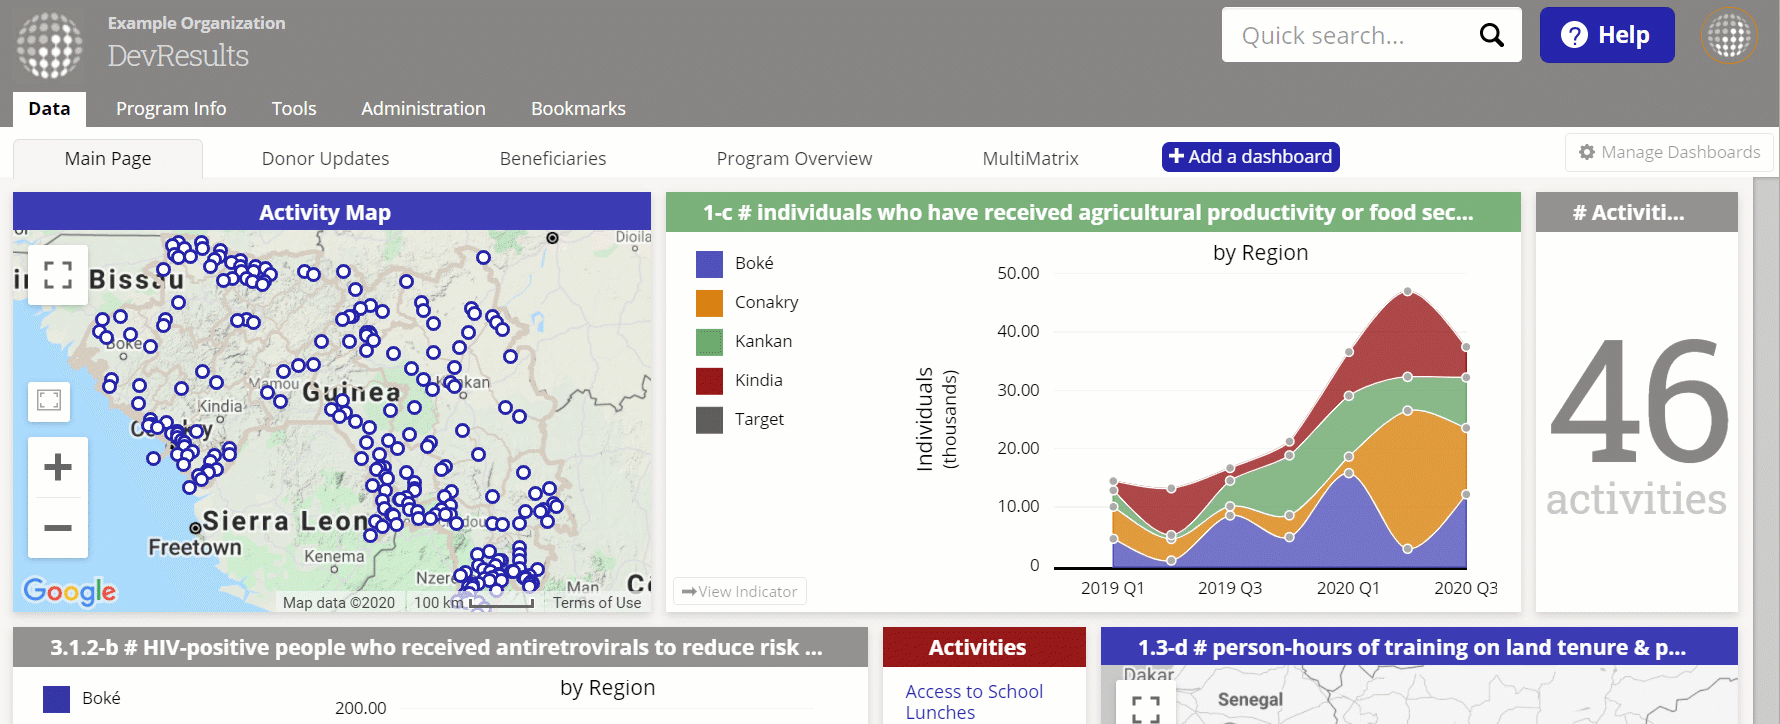The image size is (1780, 724).
Task: Click the Example Organization name
Action: click(196, 23)
